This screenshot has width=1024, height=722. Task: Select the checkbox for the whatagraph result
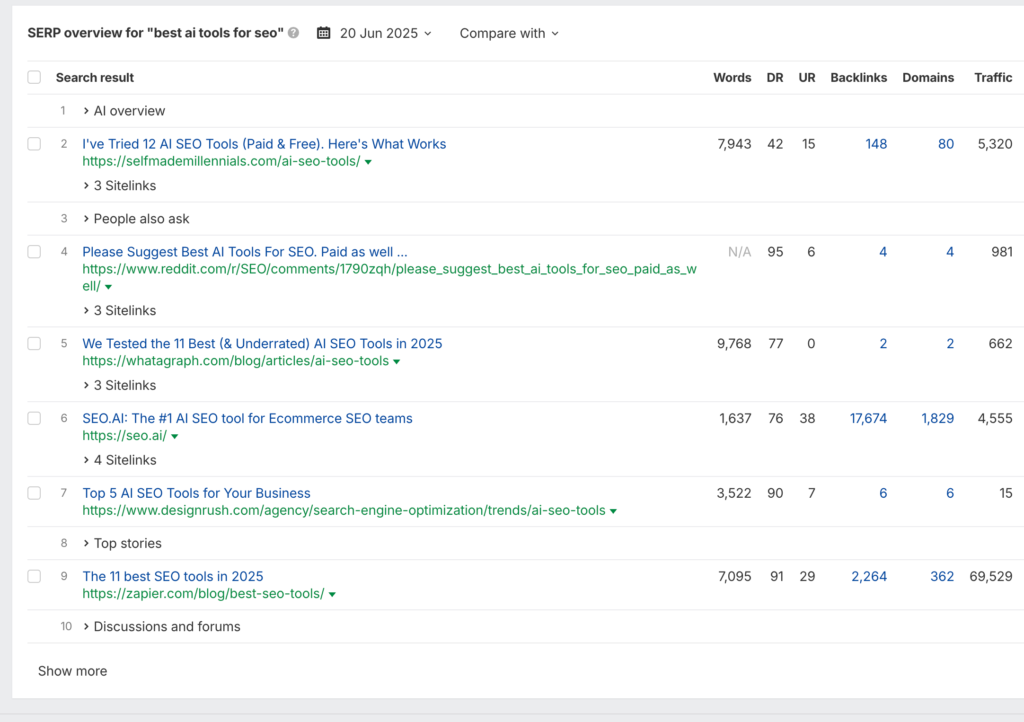pyautogui.click(x=35, y=343)
